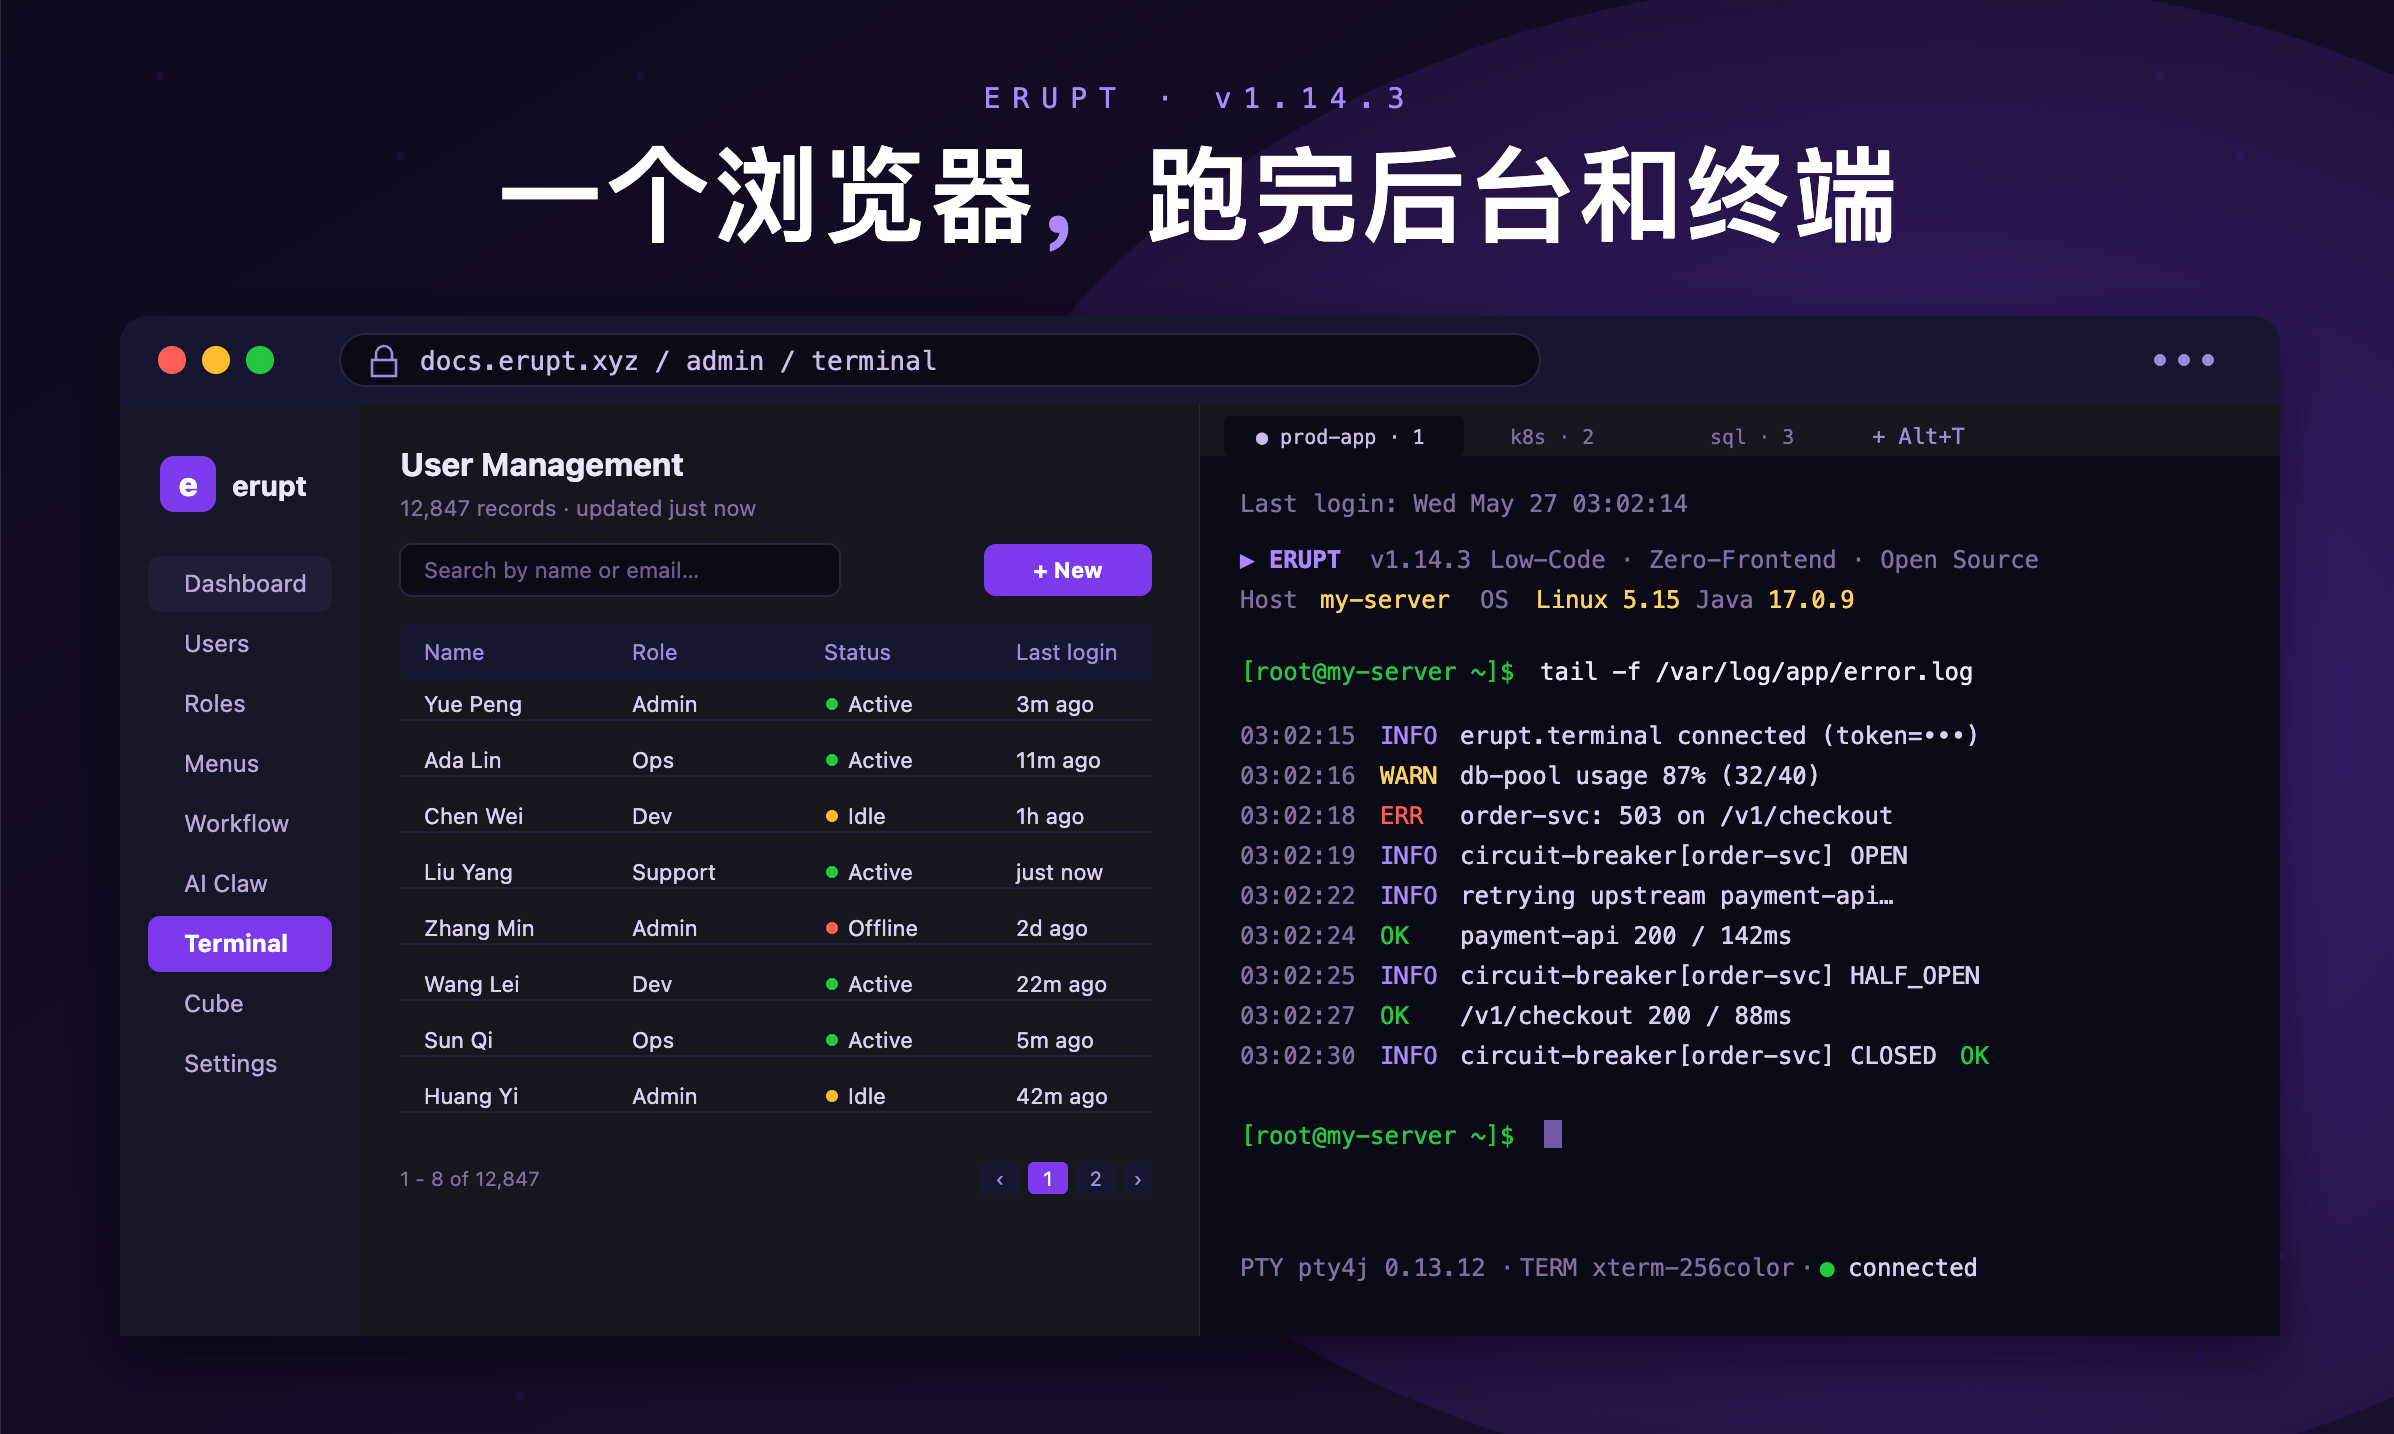Click the '1 - 8 of 12,847' record count
Viewport: 2394px width, 1434px height.
[x=470, y=1179]
